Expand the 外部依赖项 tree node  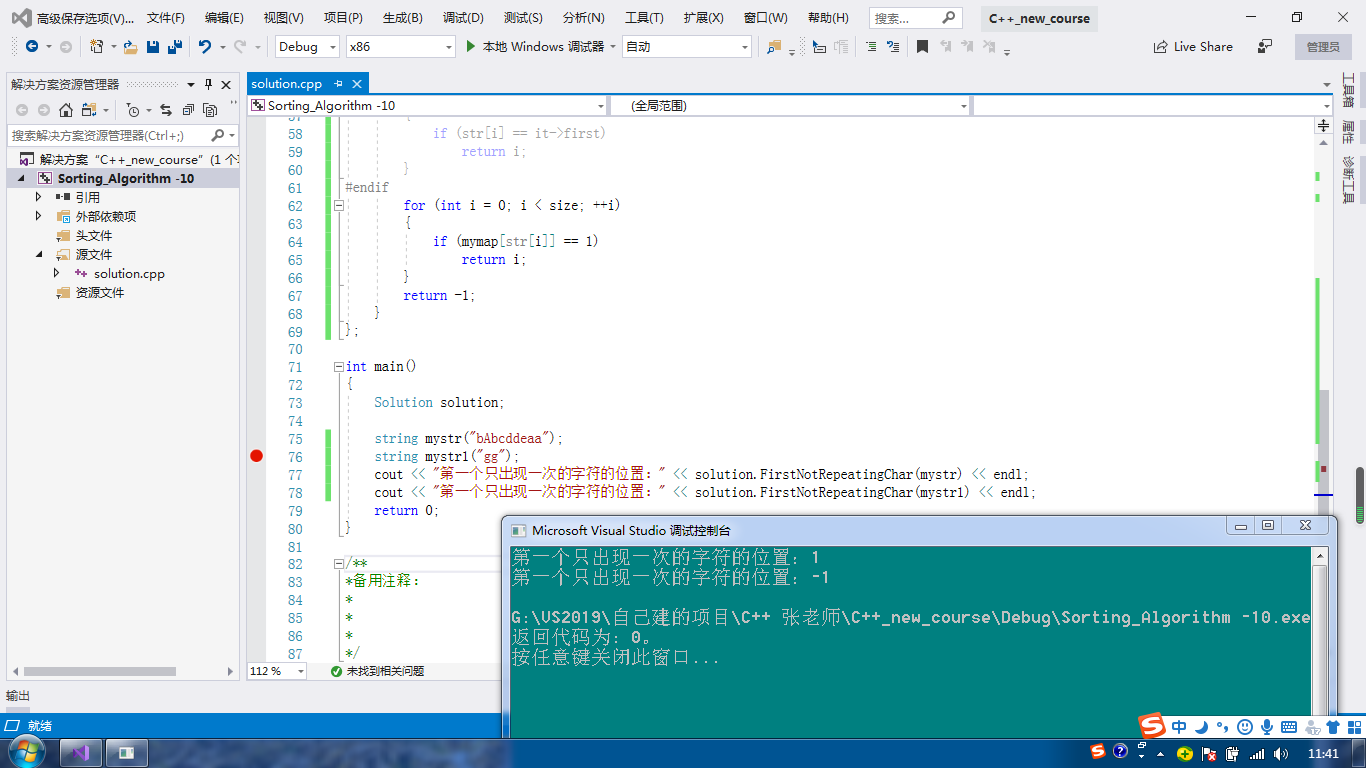click(39, 216)
